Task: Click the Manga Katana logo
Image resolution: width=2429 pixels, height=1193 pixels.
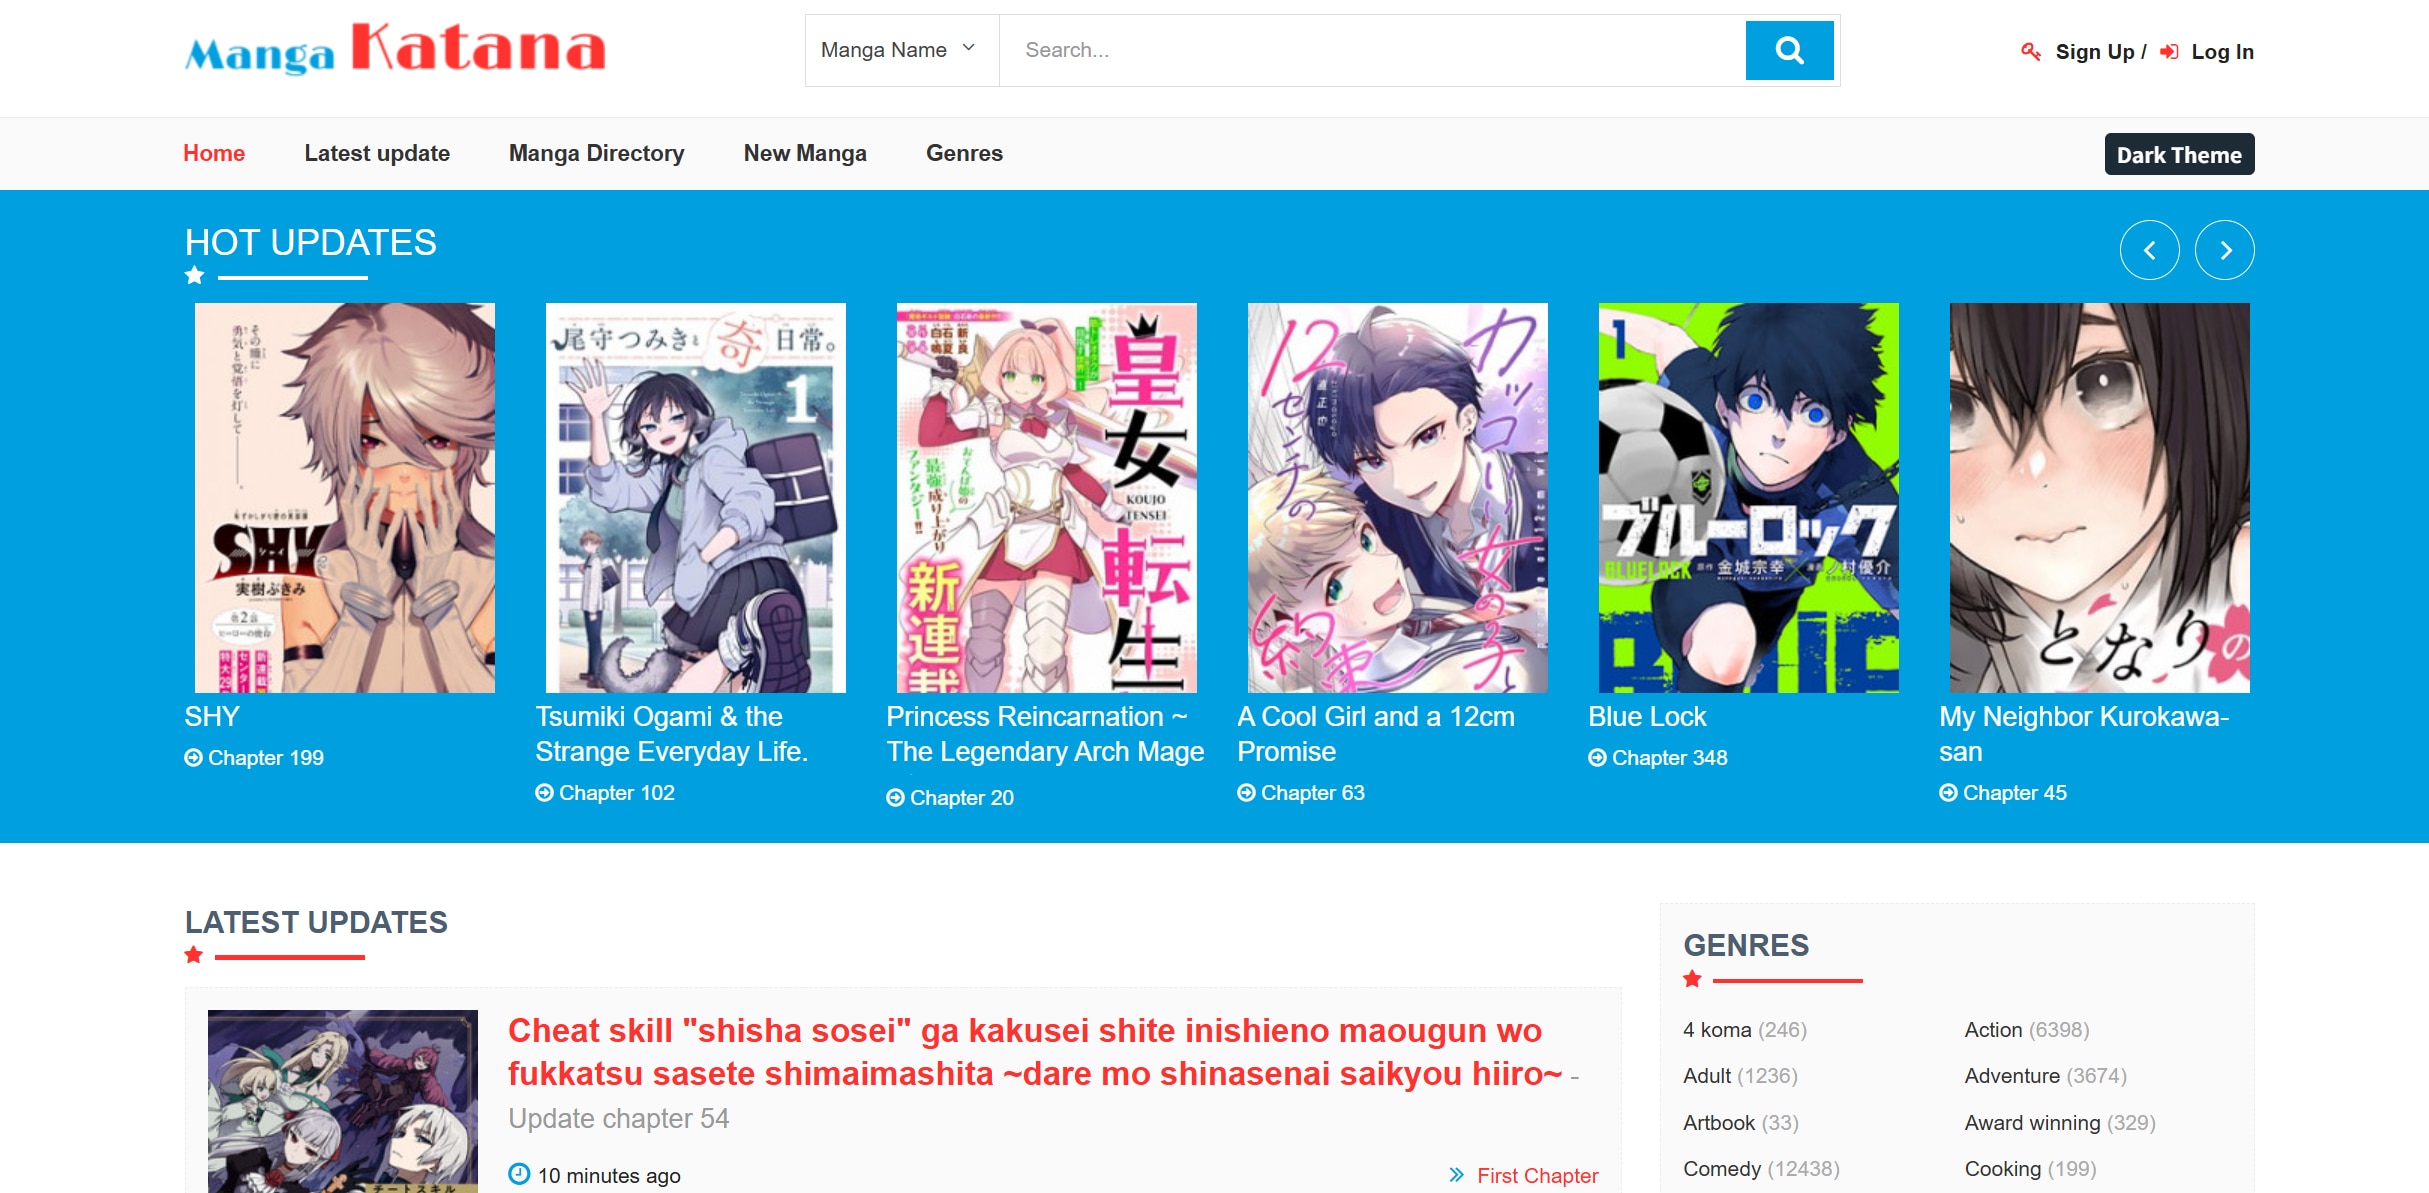Action: coord(395,50)
